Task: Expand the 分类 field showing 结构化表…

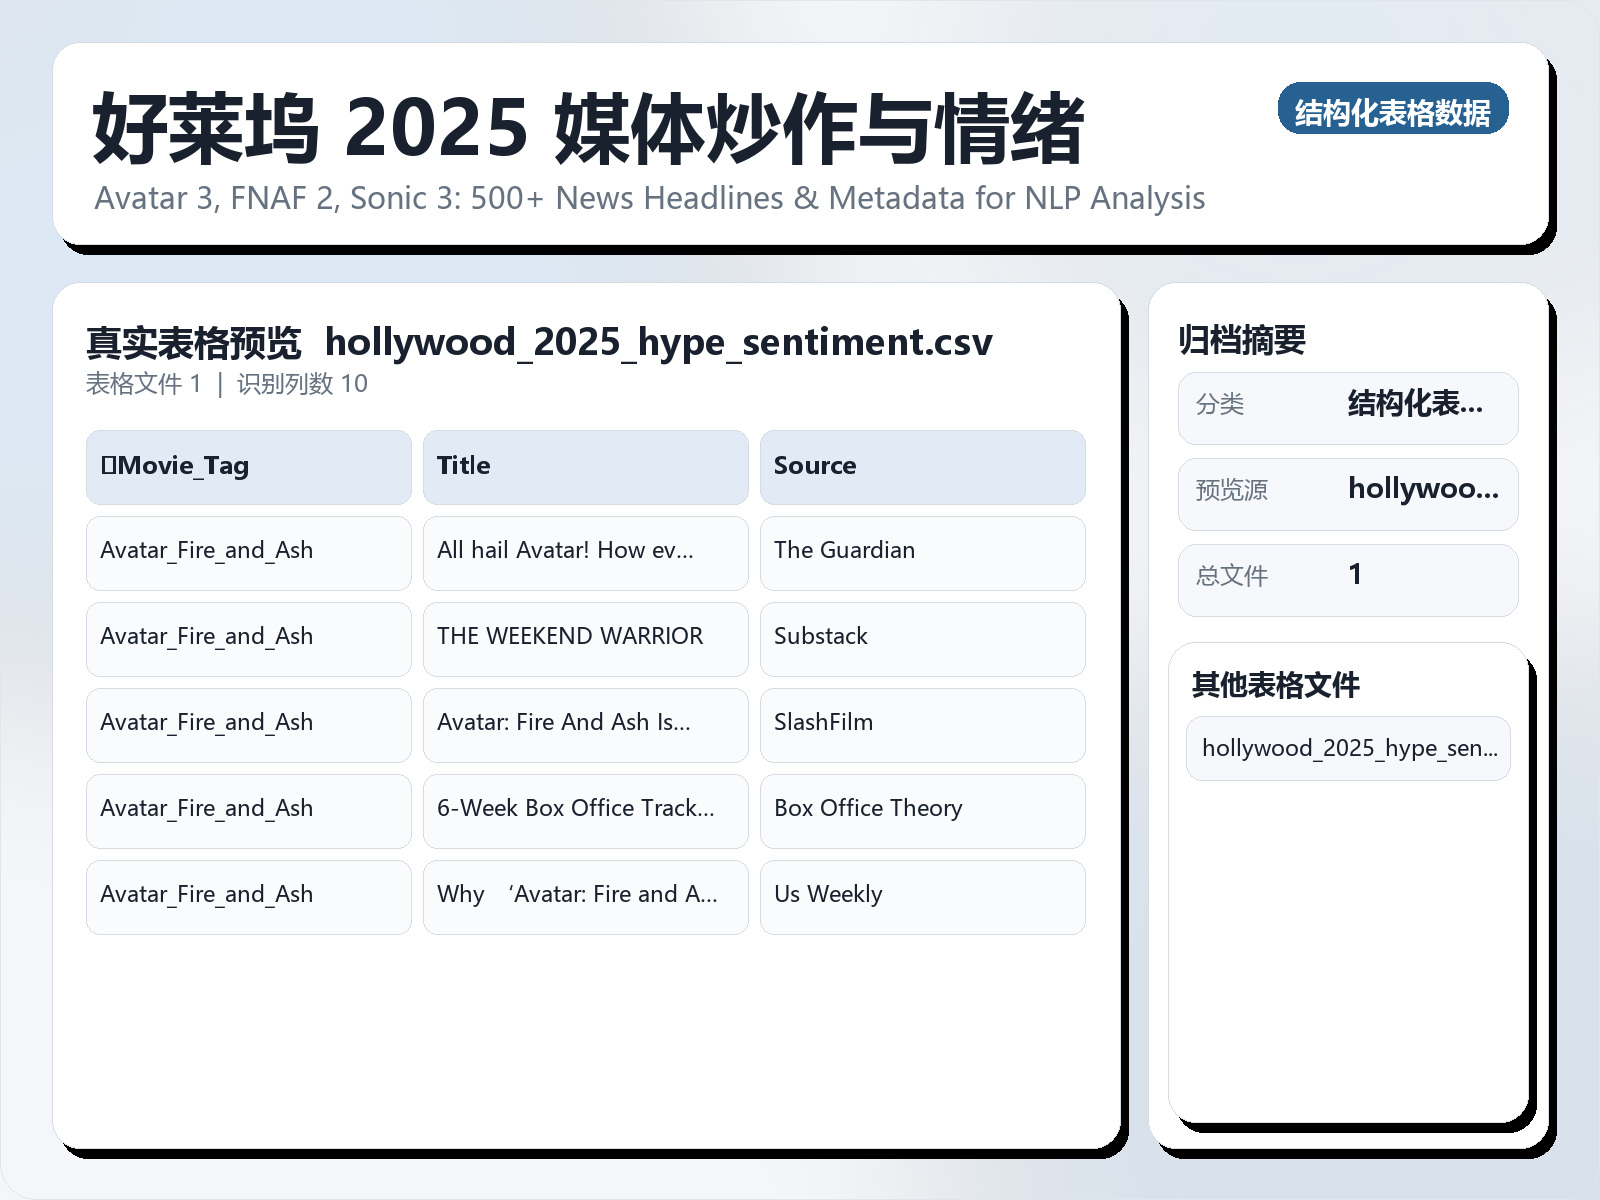Action: tap(1348, 406)
